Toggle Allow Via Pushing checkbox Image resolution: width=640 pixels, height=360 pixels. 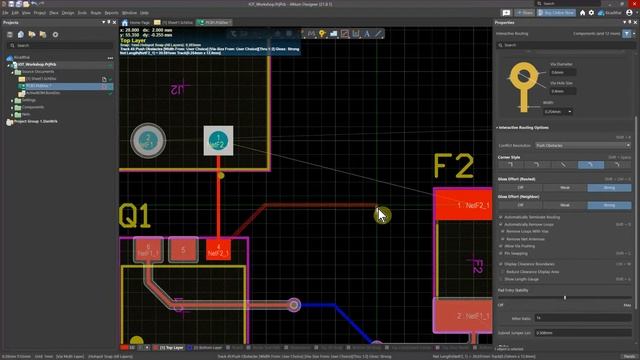click(501, 246)
